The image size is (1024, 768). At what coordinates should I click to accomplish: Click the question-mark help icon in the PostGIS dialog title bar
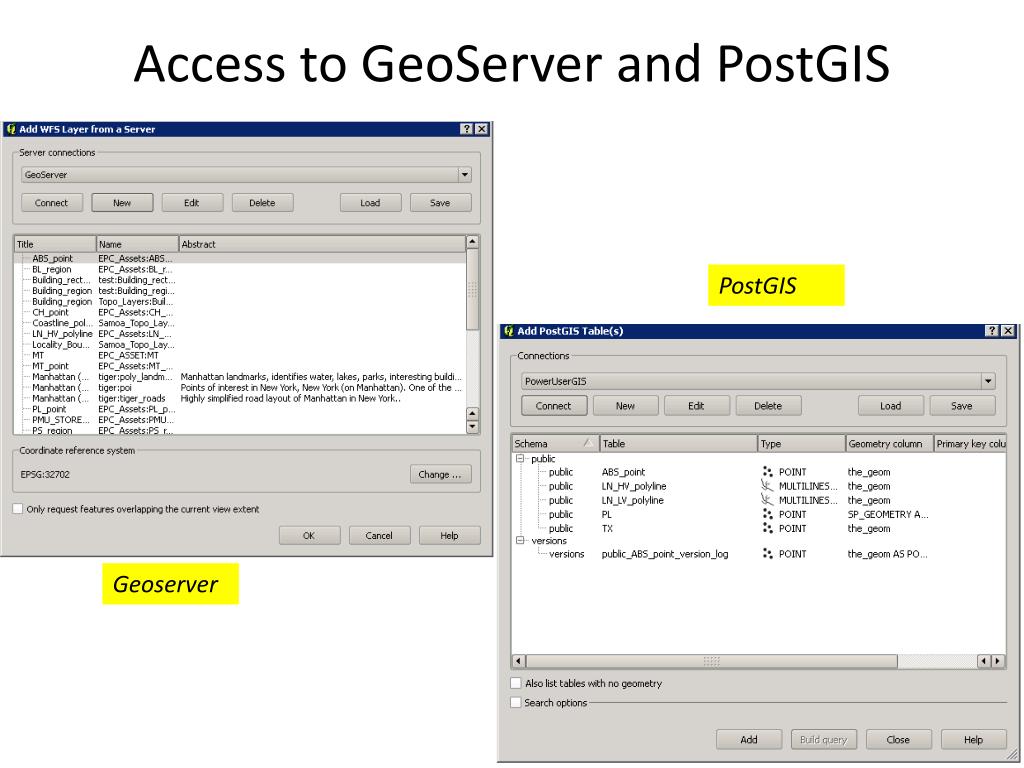click(x=992, y=331)
